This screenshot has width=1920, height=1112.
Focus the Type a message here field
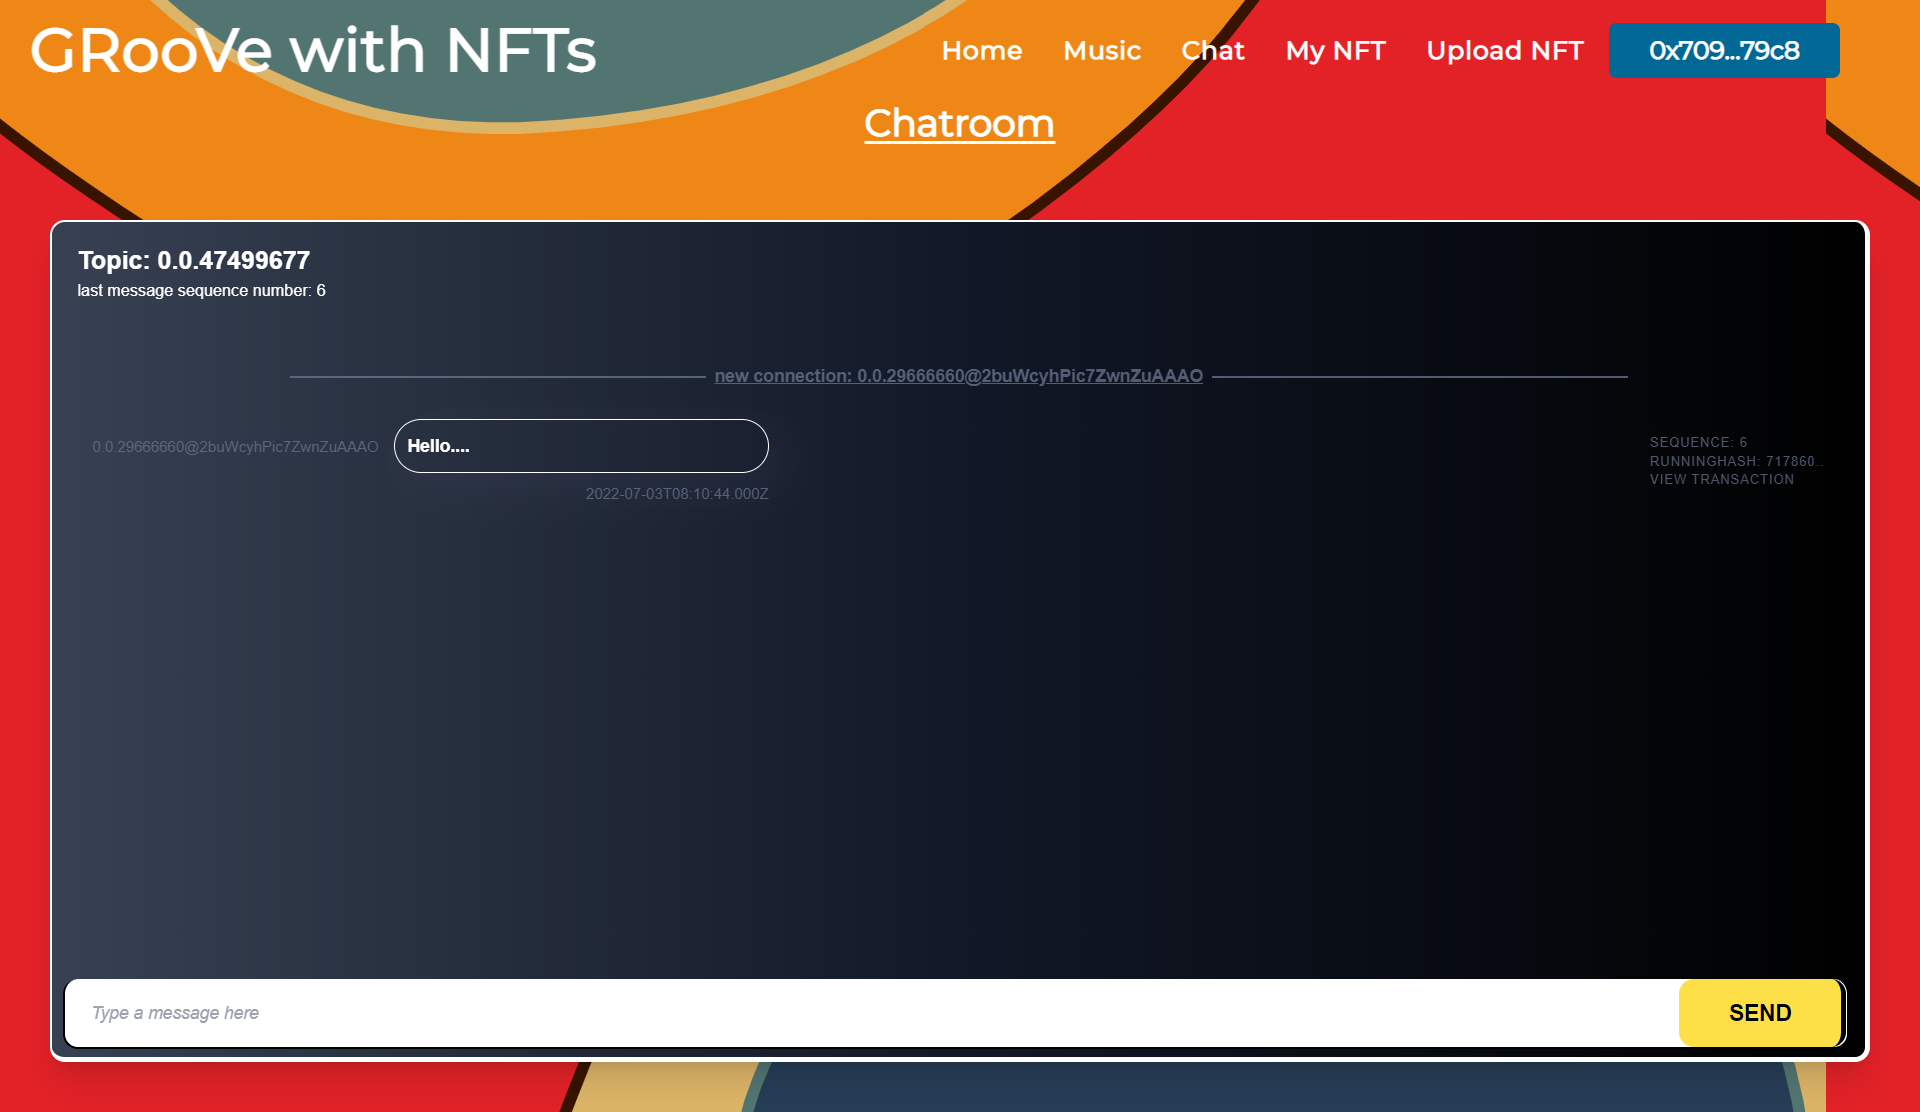click(x=870, y=1013)
